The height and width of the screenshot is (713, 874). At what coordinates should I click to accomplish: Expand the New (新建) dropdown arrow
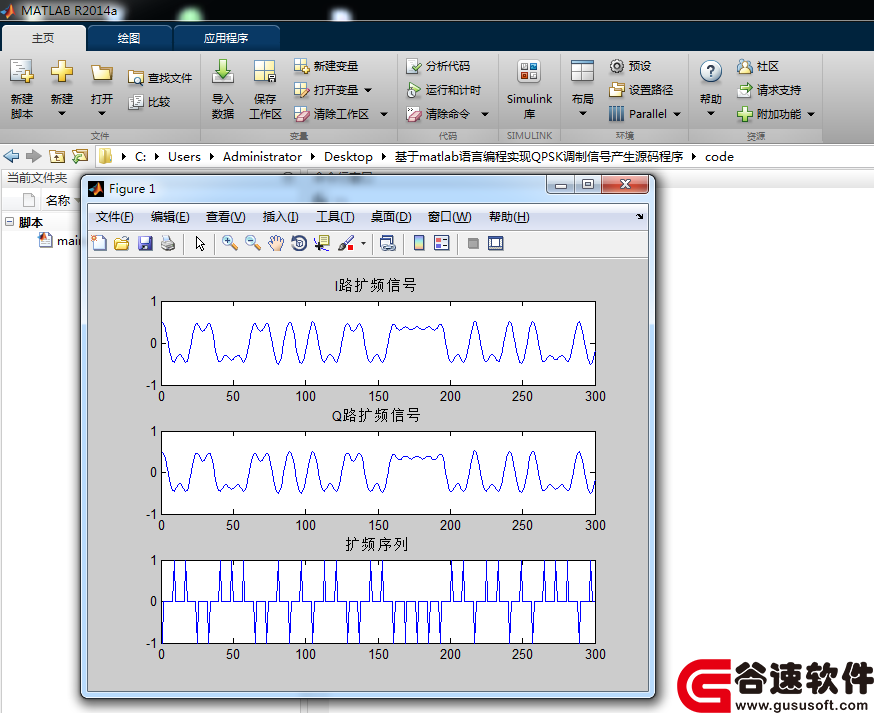click(62, 114)
